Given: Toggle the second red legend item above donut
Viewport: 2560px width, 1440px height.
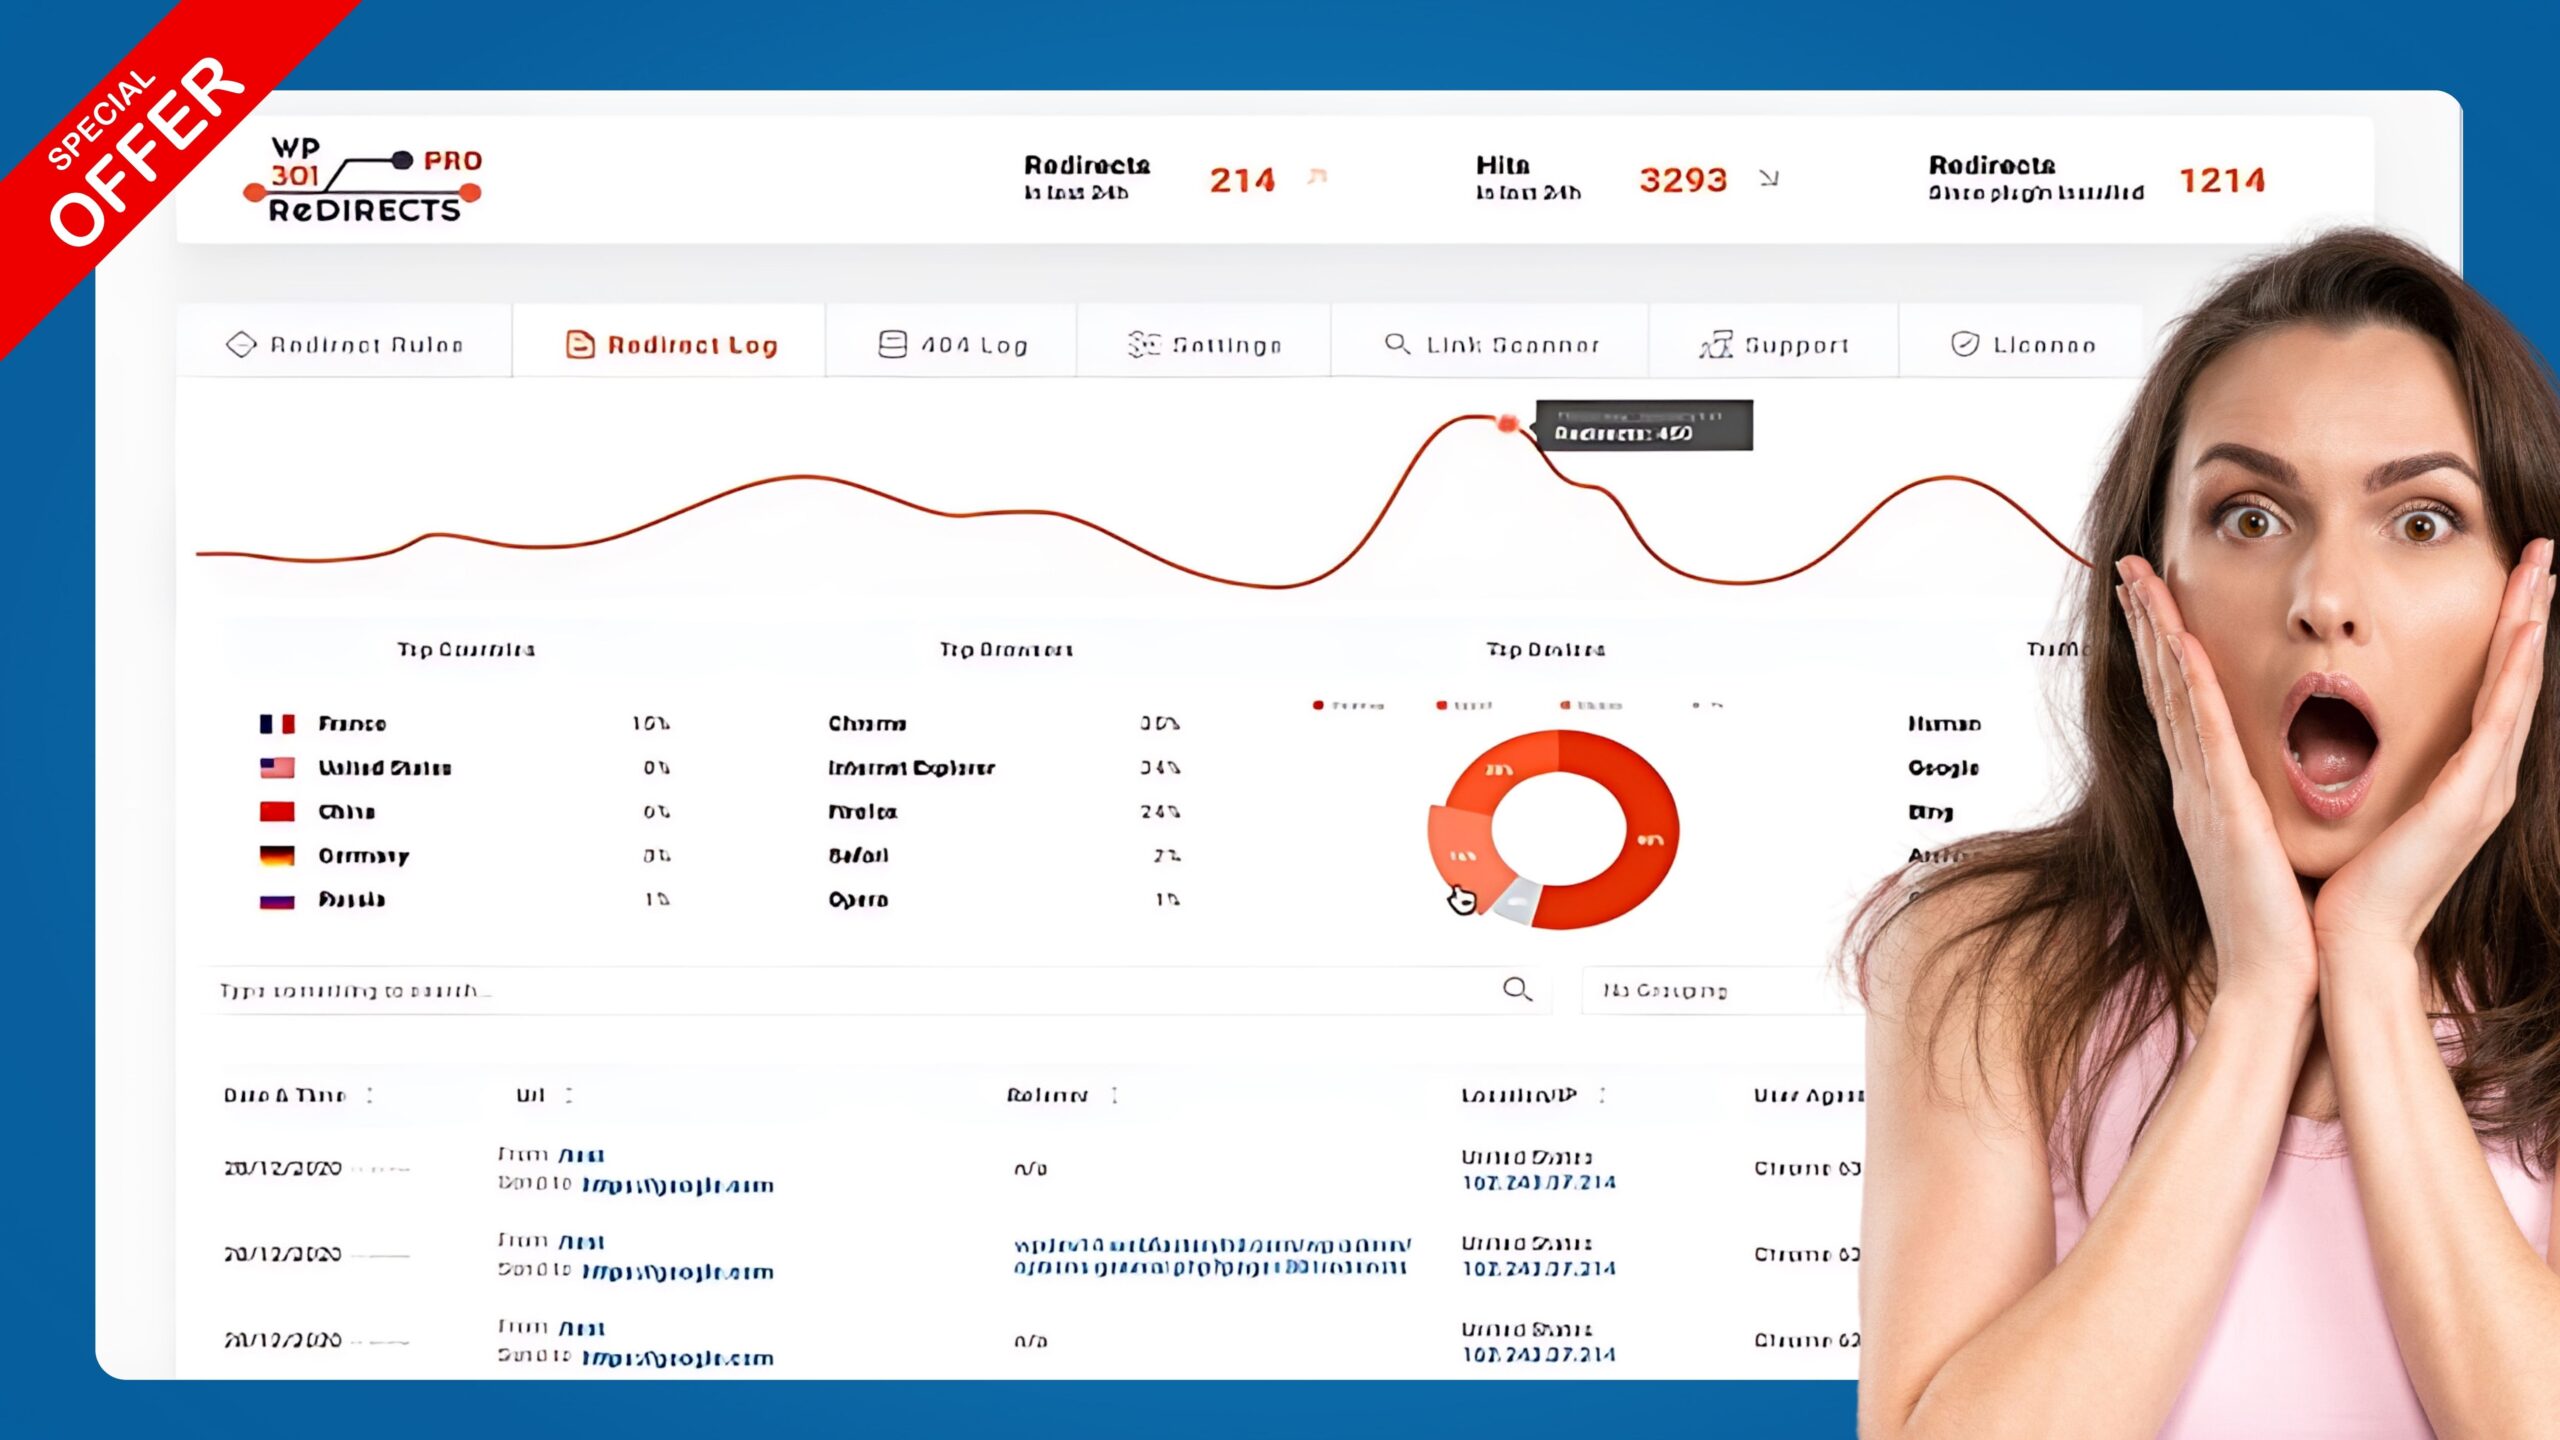Looking at the screenshot, I should point(1464,705).
